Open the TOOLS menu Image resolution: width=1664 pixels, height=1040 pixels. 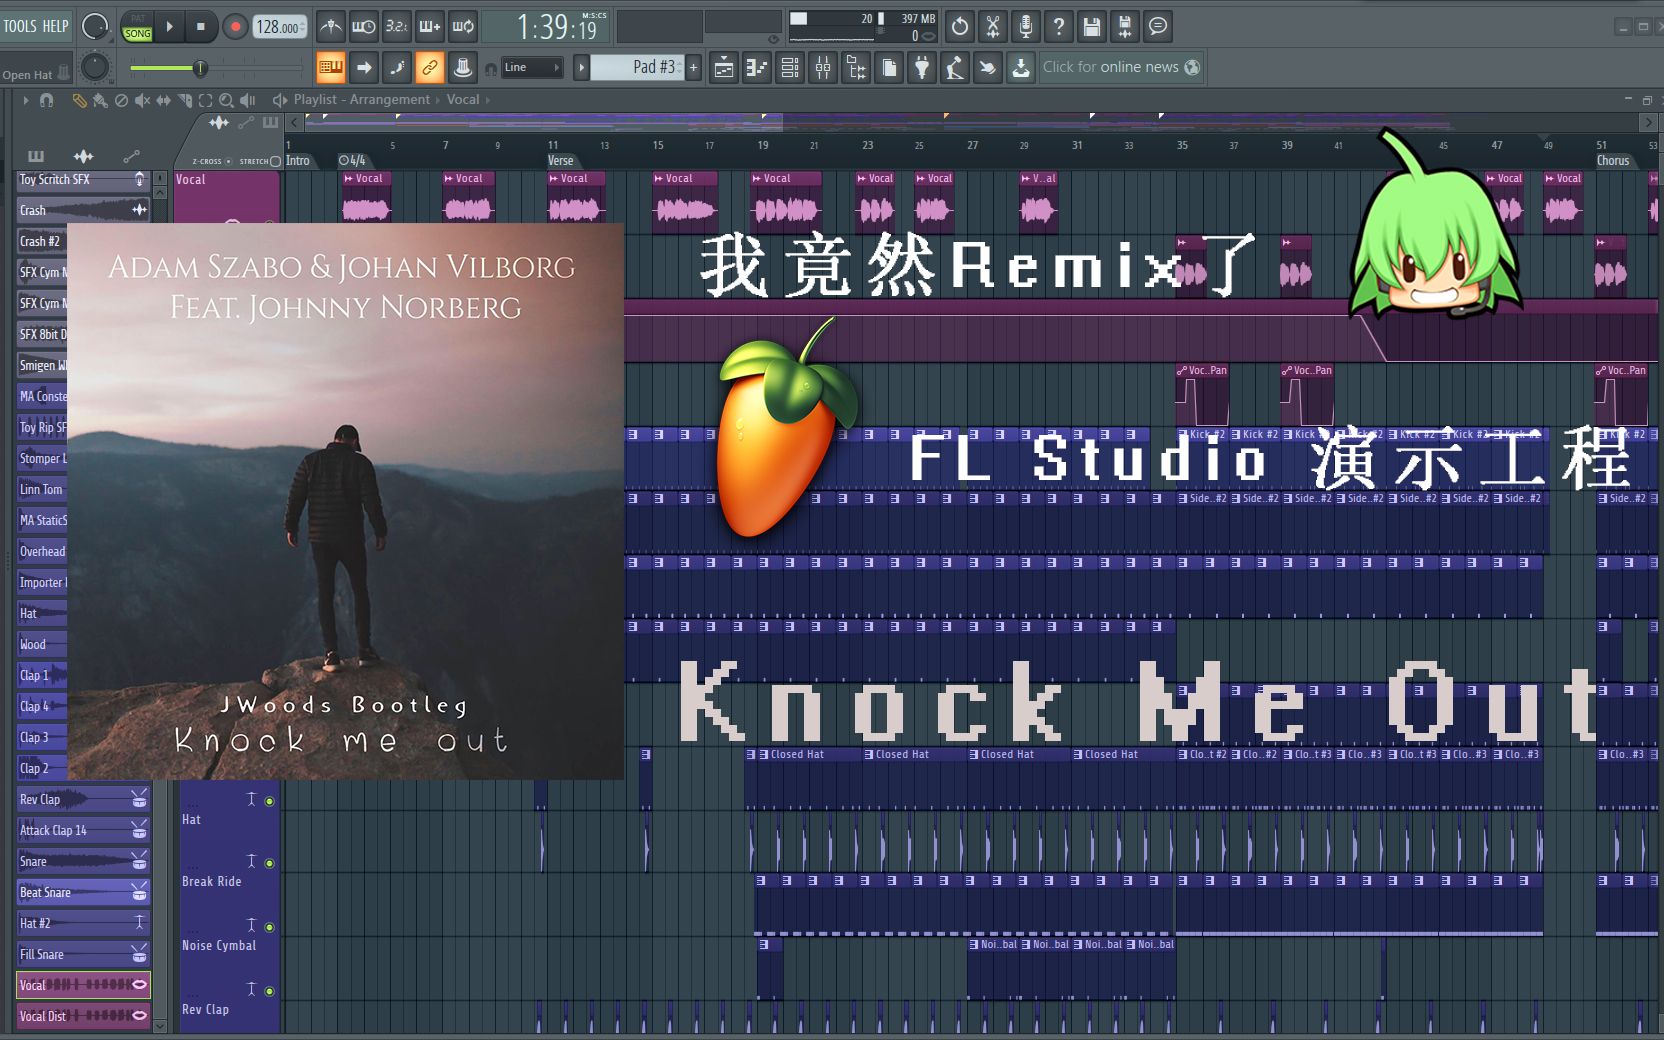(x=21, y=26)
